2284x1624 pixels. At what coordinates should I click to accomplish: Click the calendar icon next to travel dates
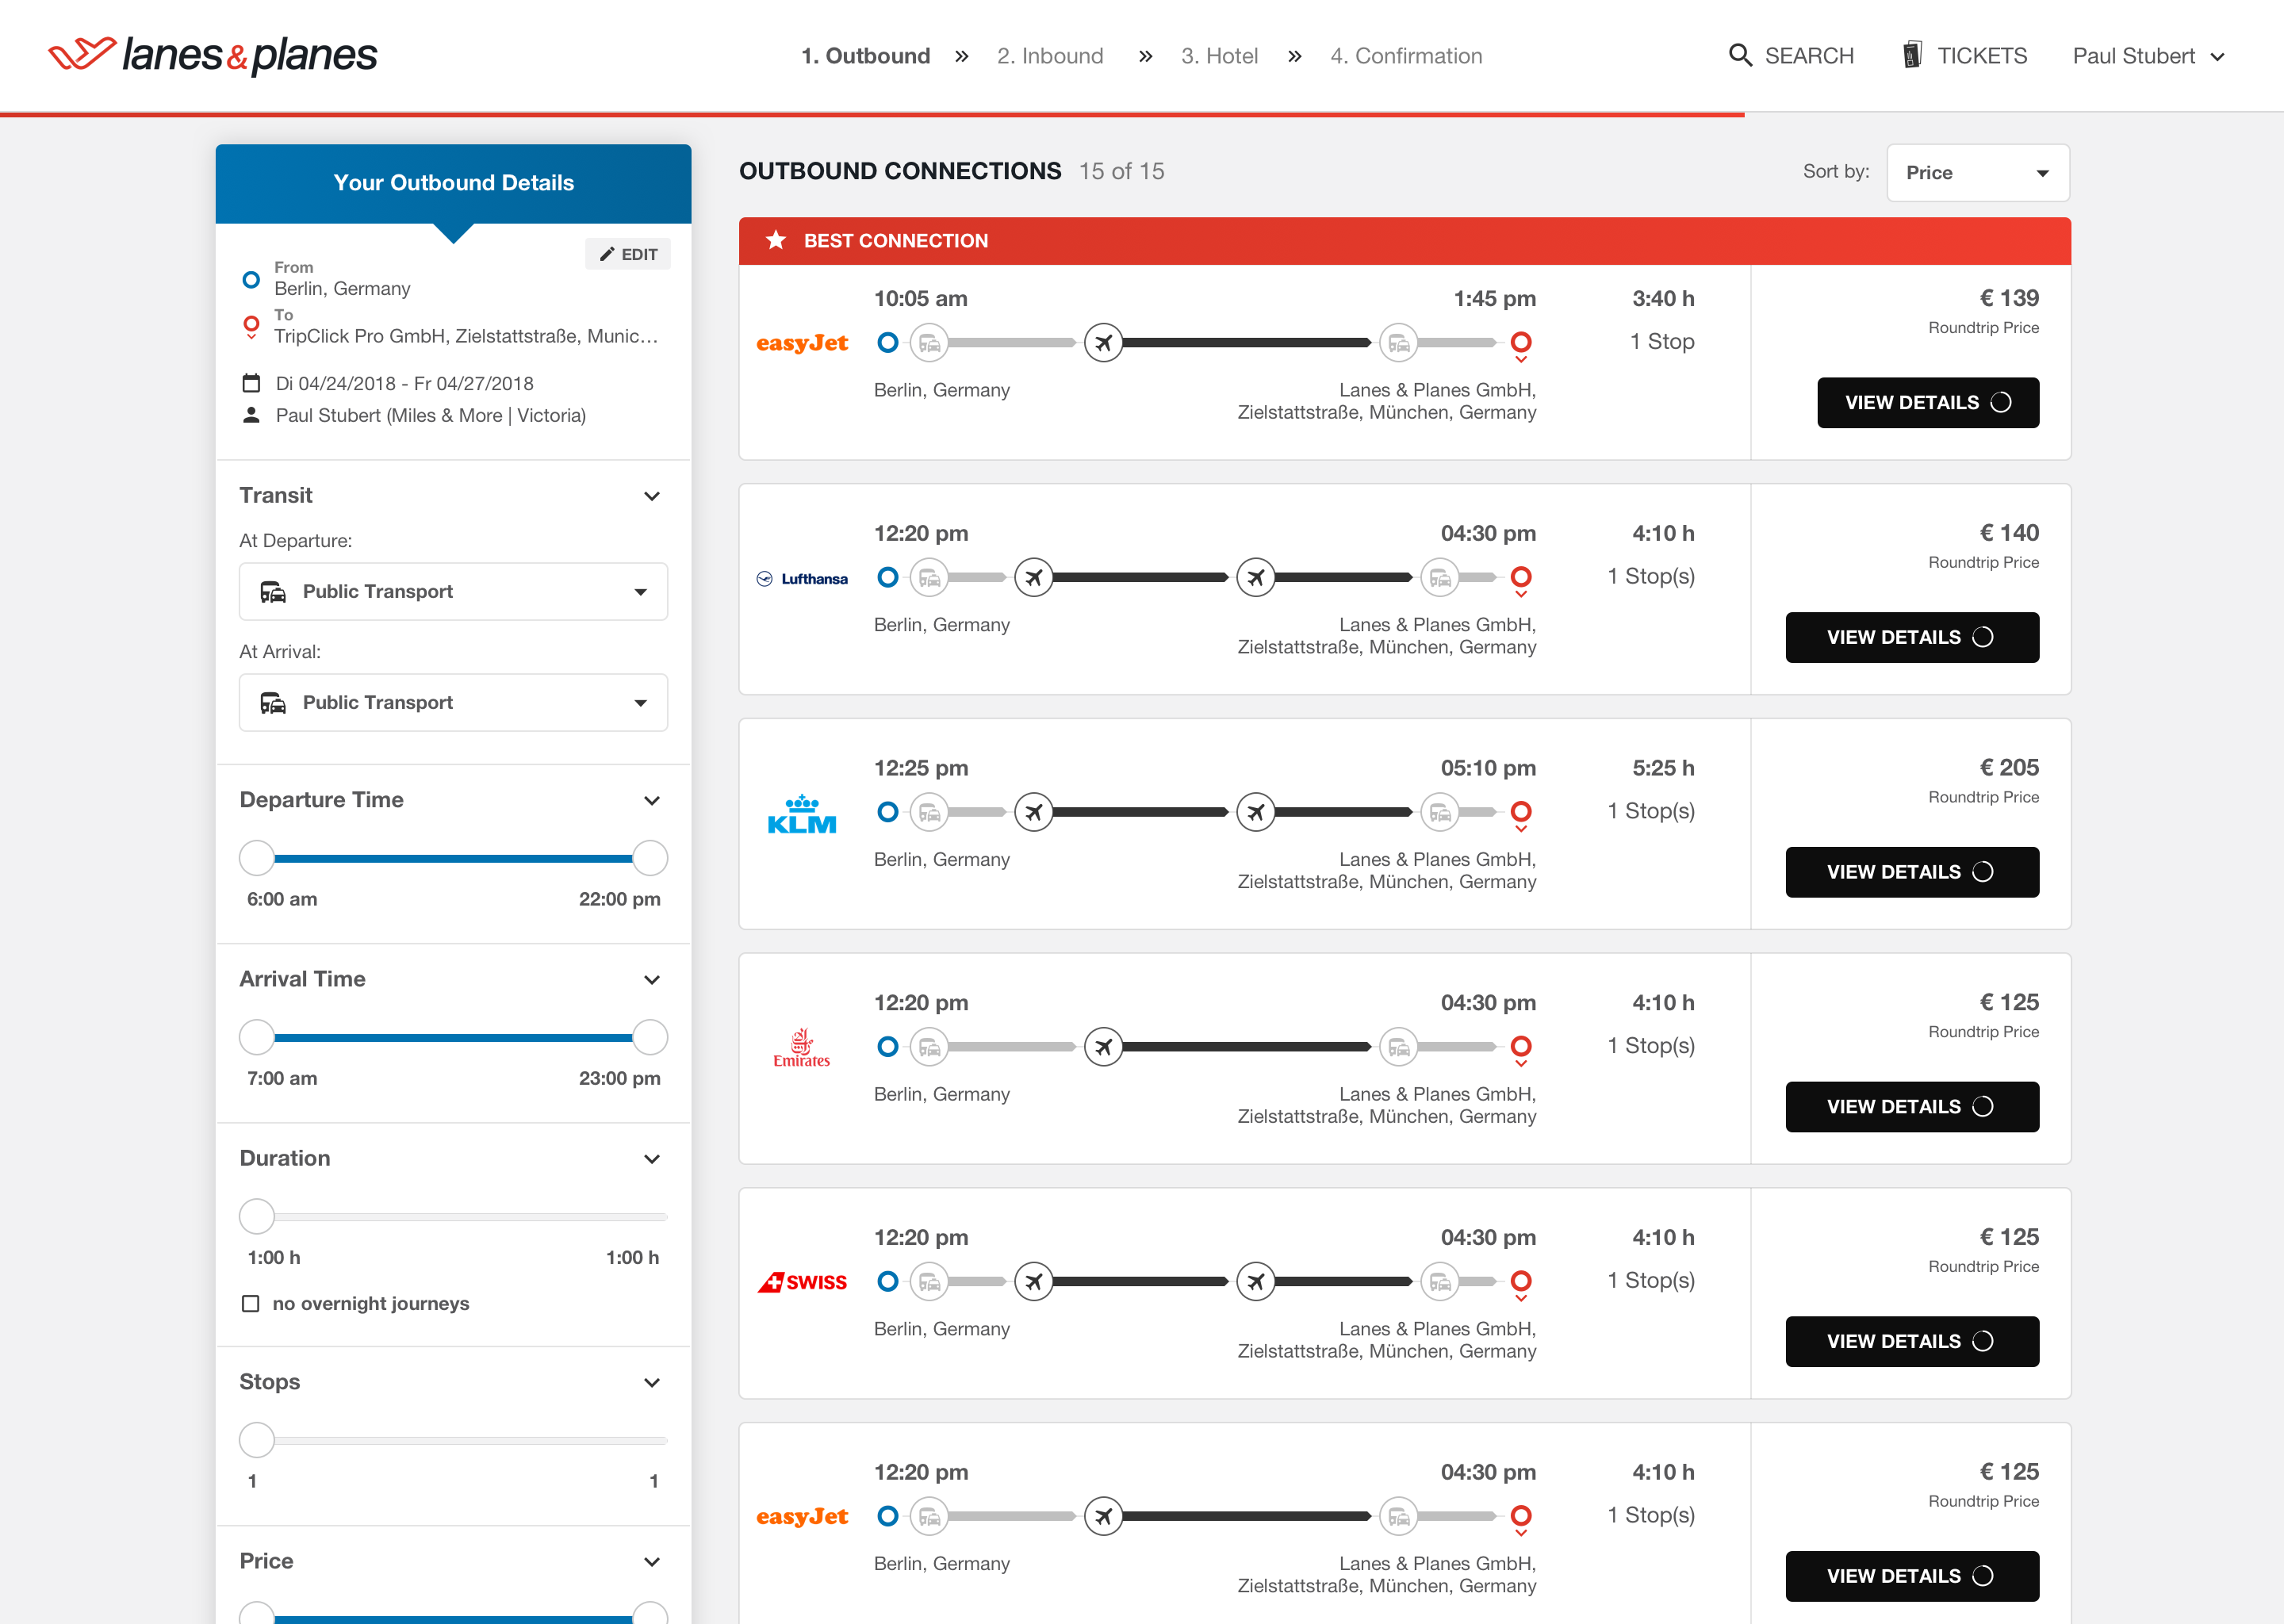[251, 383]
